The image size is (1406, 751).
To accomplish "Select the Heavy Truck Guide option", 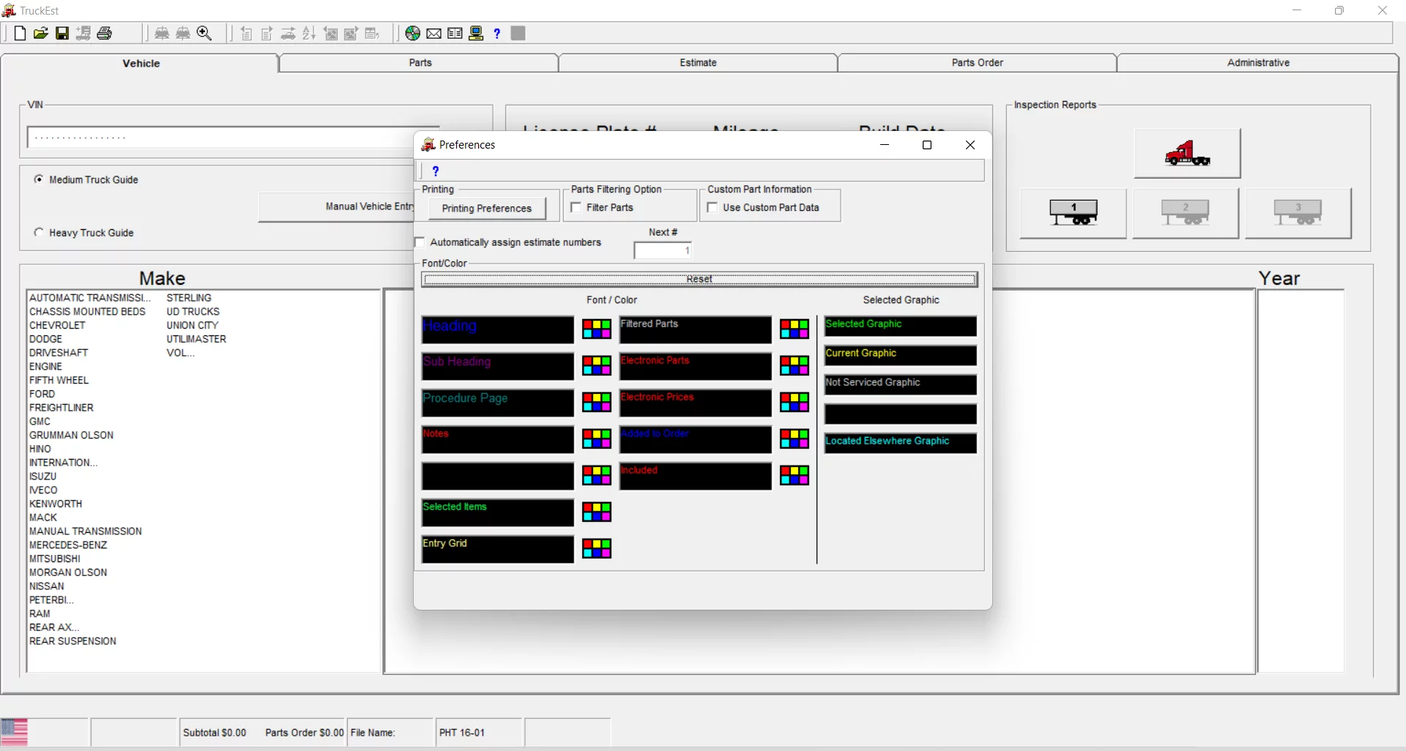I will coord(38,232).
